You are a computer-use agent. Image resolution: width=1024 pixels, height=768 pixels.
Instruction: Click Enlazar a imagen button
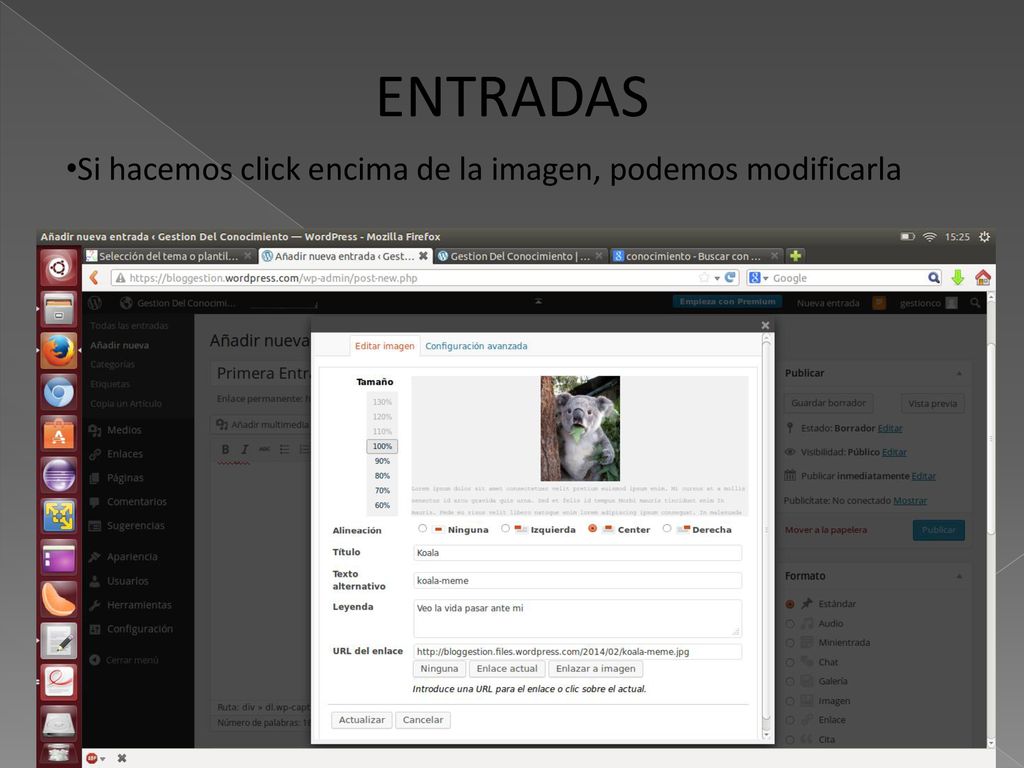[596, 669]
